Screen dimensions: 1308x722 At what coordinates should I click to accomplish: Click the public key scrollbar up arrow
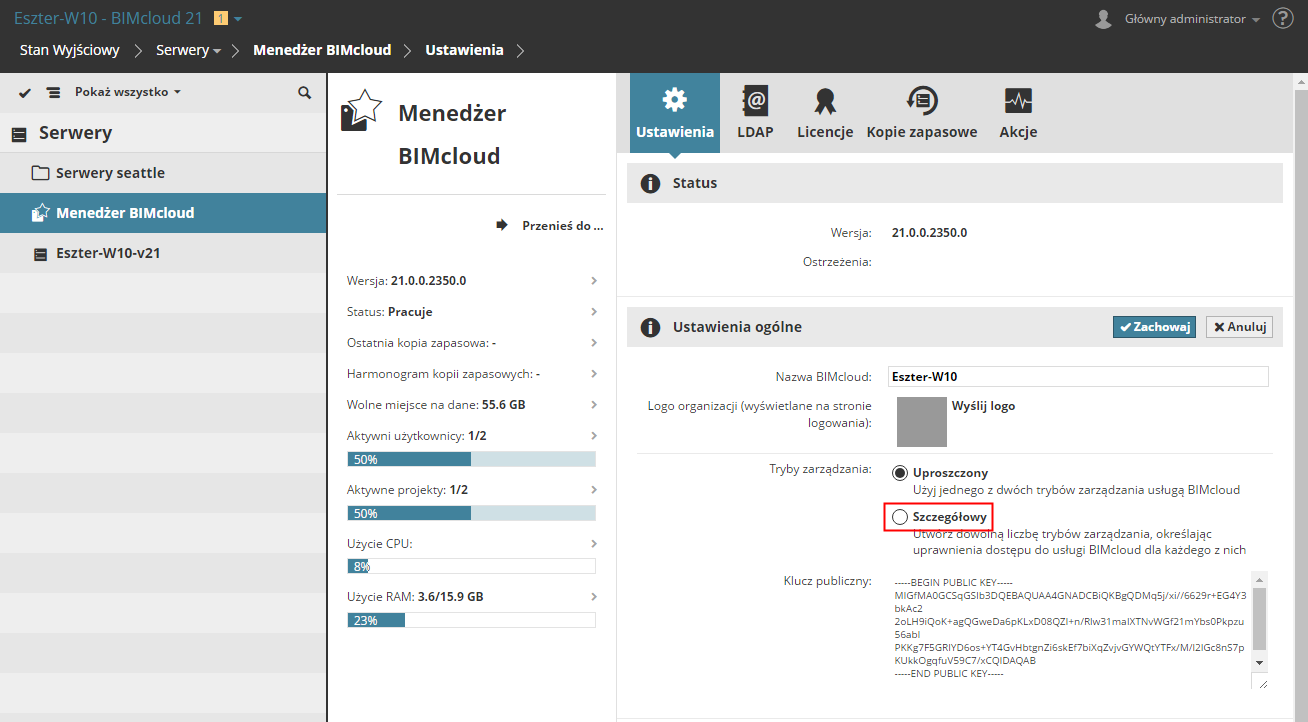coord(1259,579)
